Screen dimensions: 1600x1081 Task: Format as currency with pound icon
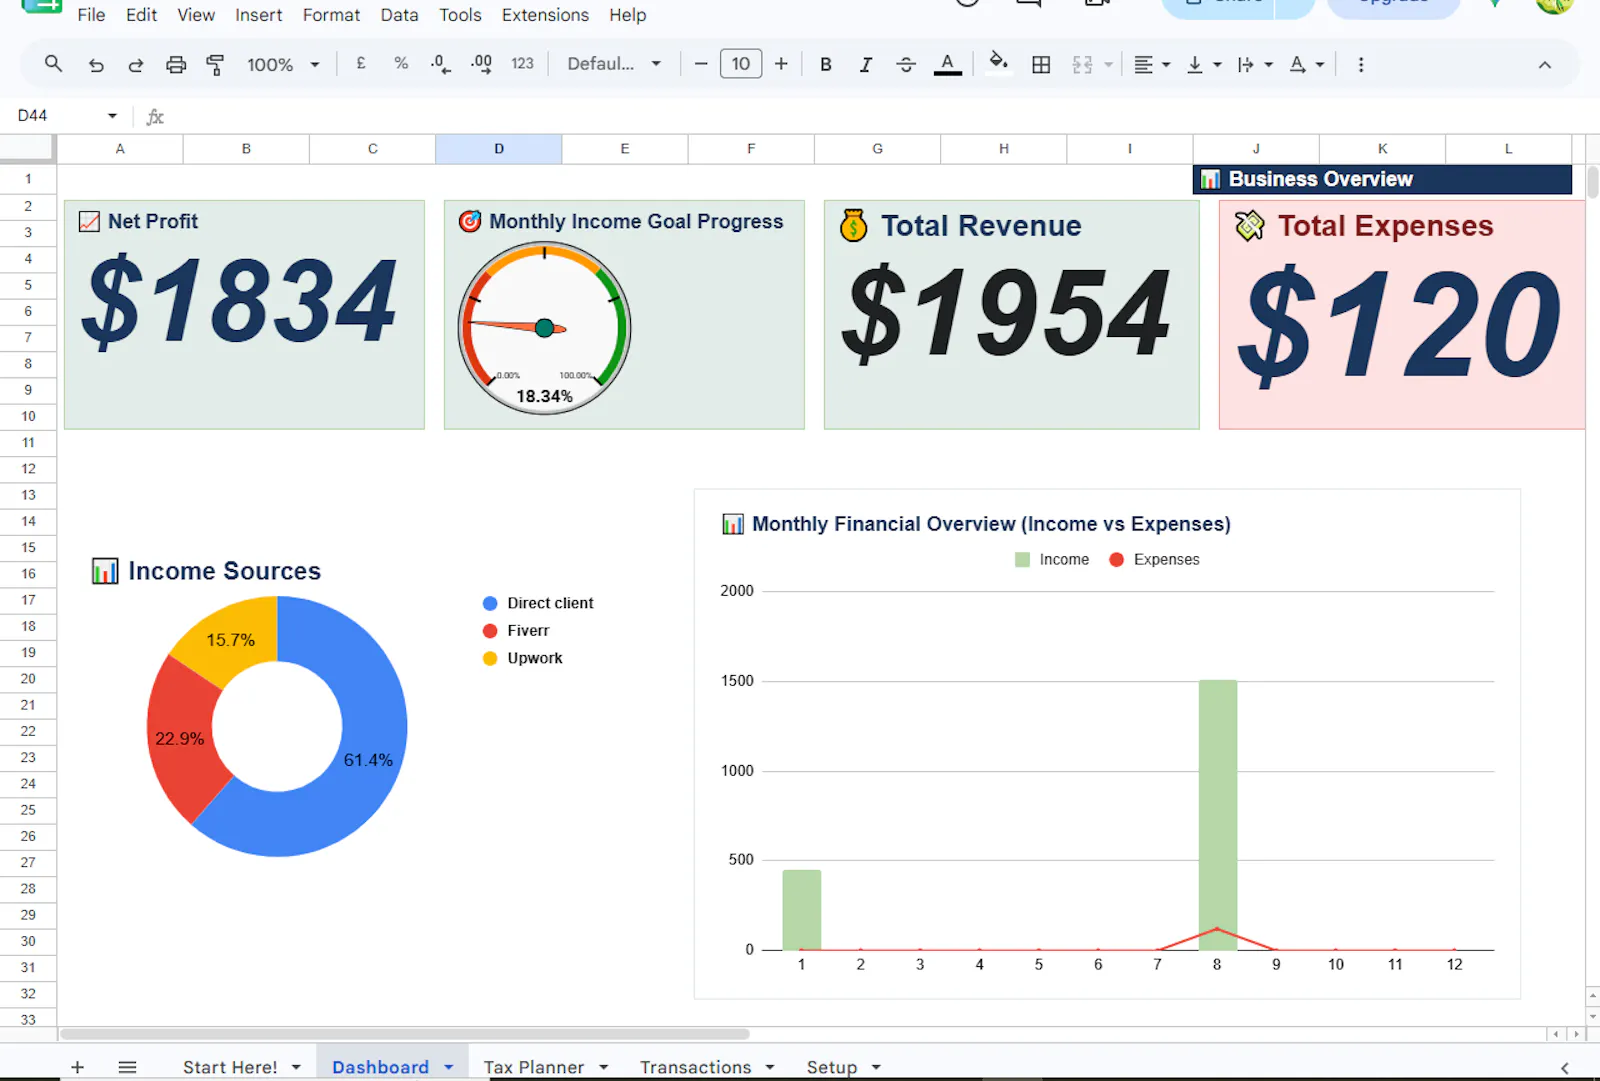coord(361,64)
